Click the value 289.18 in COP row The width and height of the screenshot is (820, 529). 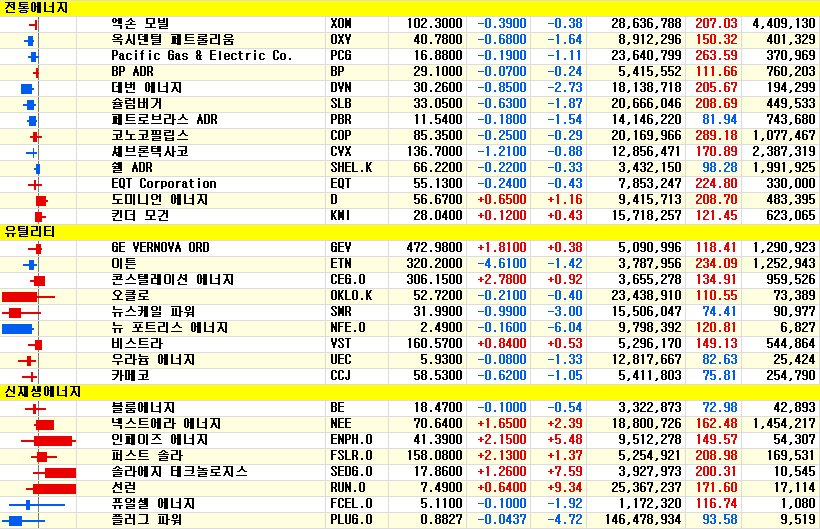point(716,135)
